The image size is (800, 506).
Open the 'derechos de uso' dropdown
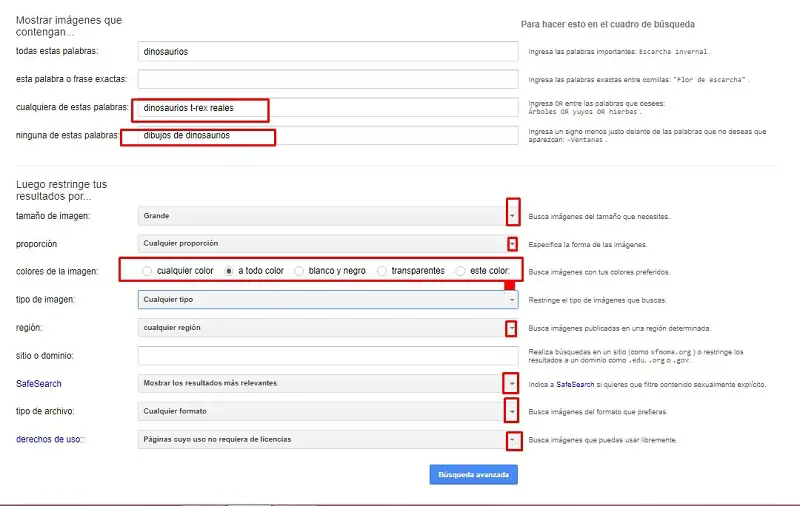[512, 439]
